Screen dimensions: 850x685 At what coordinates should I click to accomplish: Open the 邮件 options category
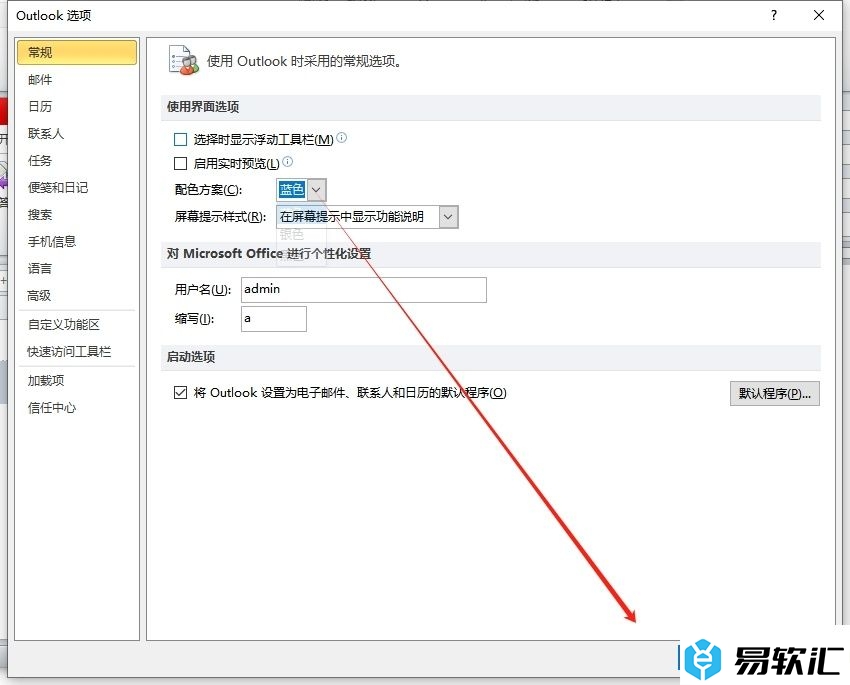(x=40, y=80)
